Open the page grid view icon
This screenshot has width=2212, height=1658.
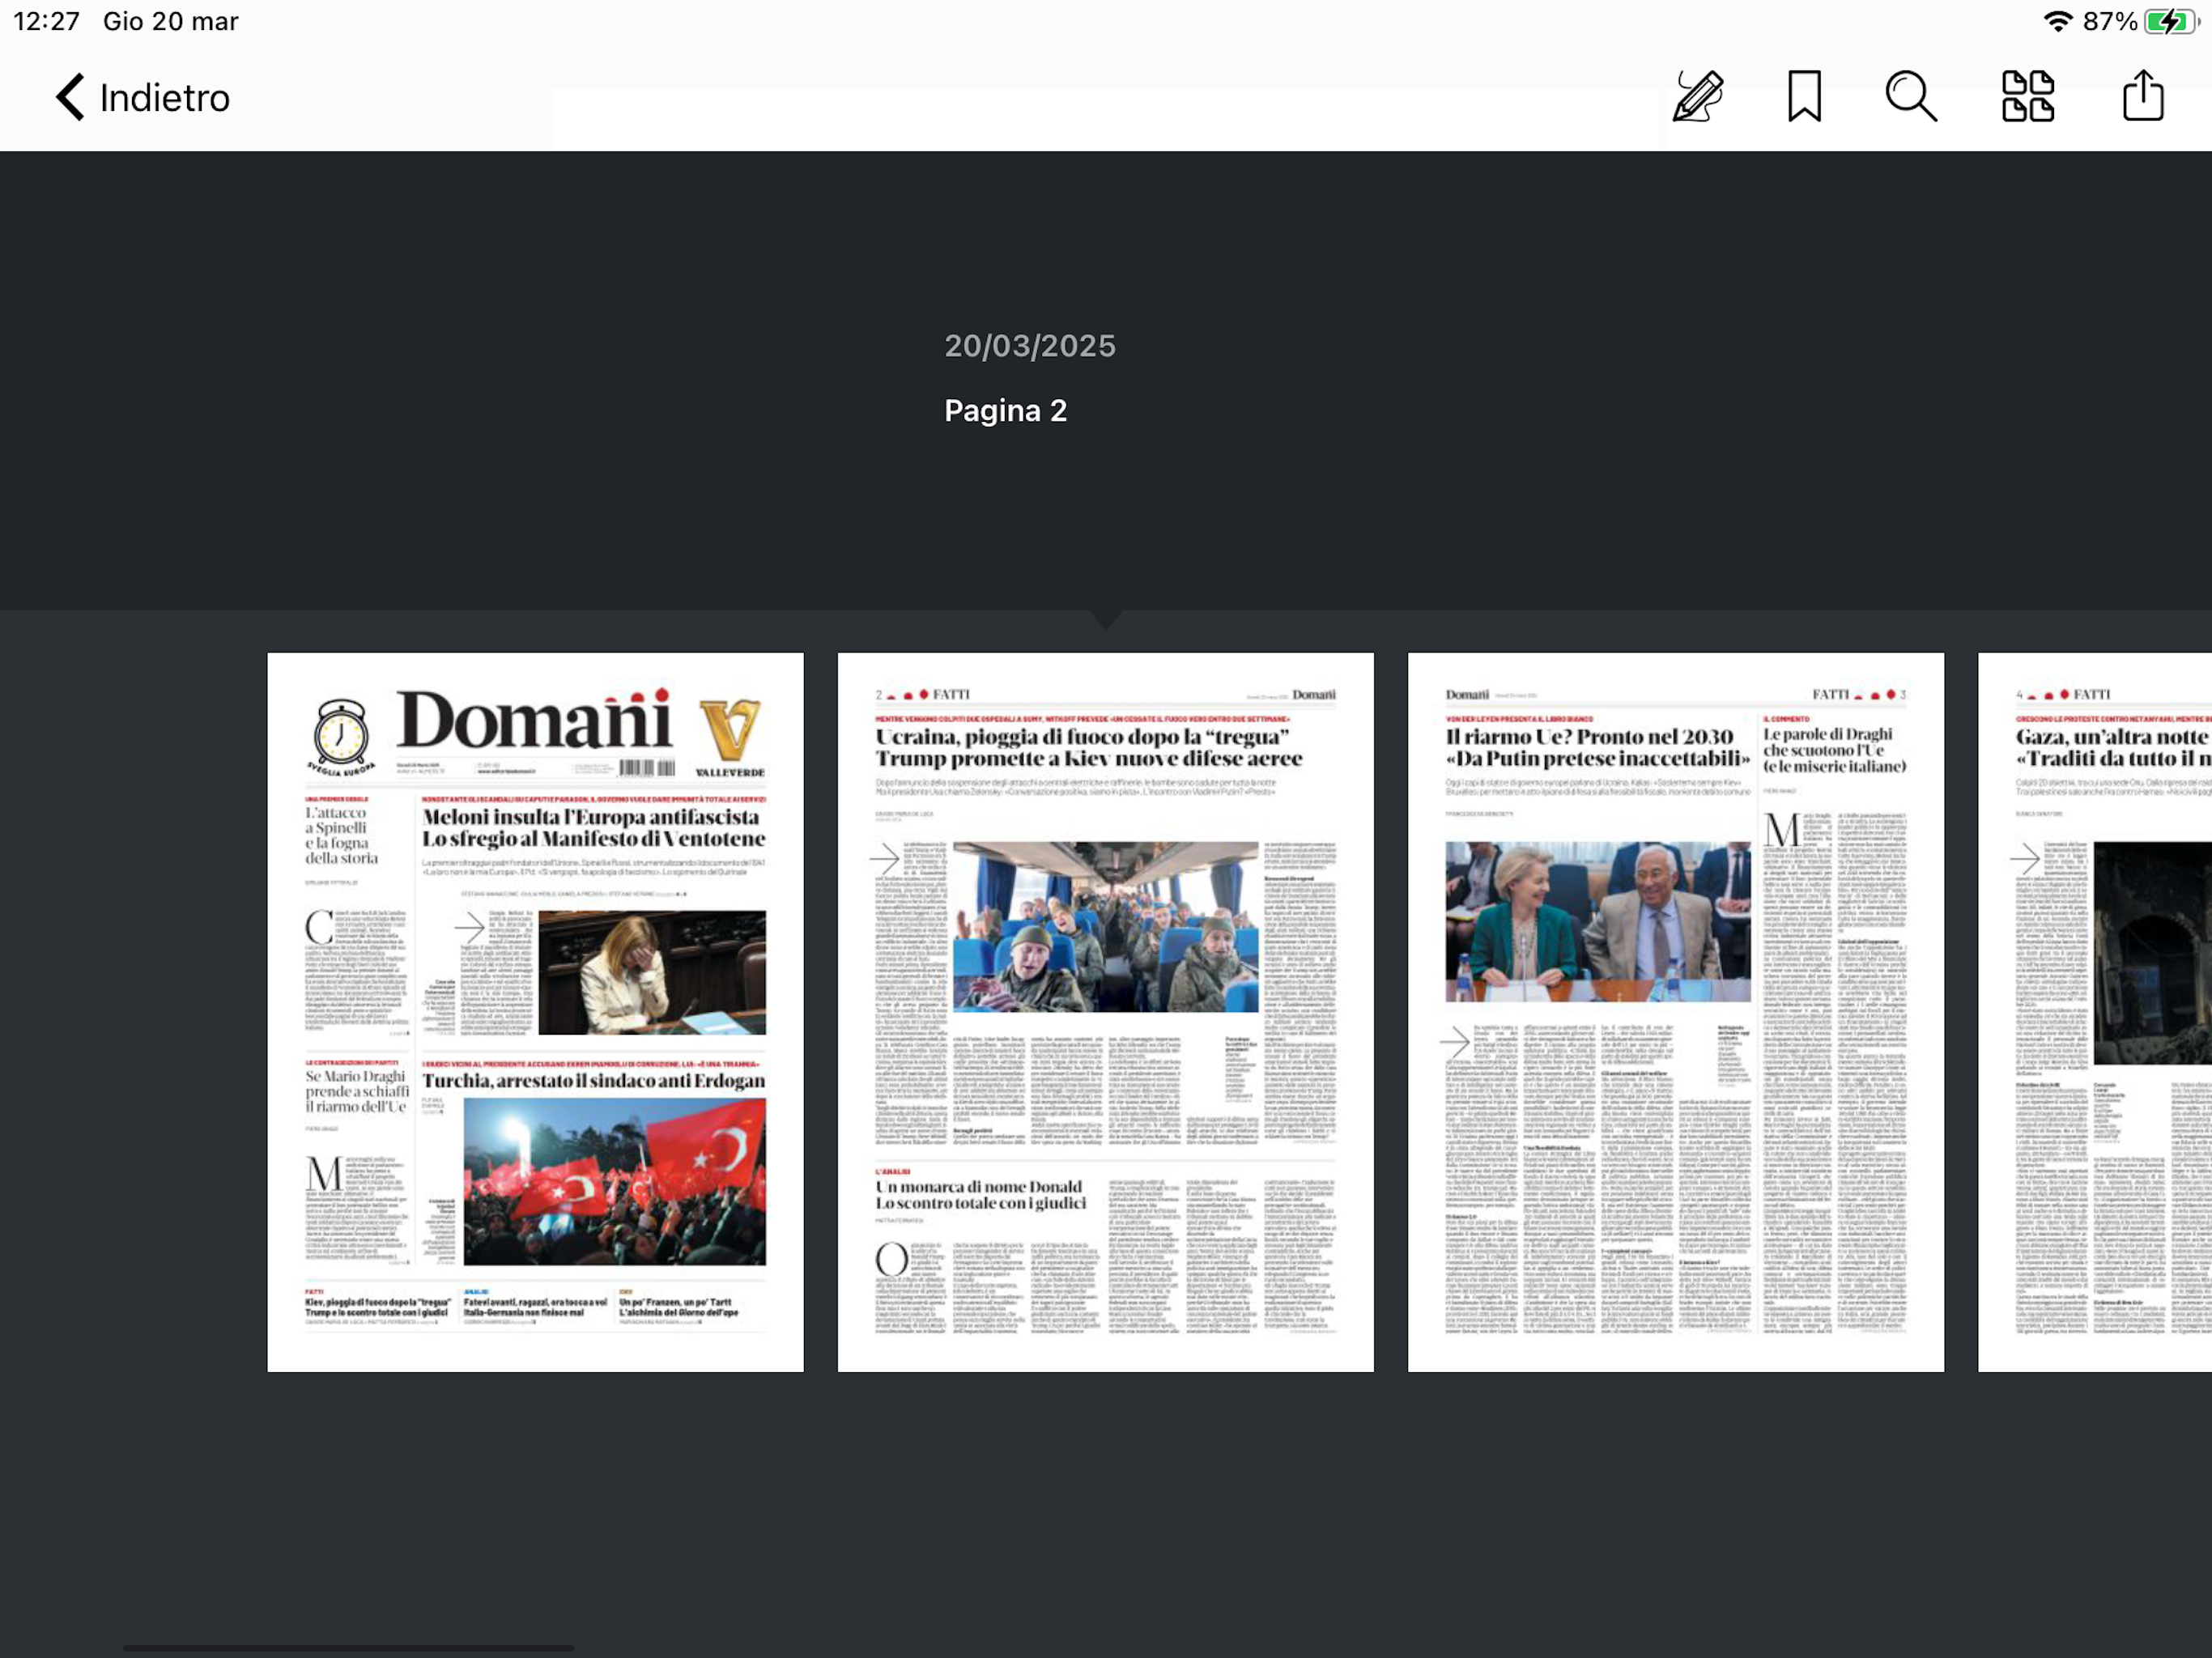[2028, 97]
